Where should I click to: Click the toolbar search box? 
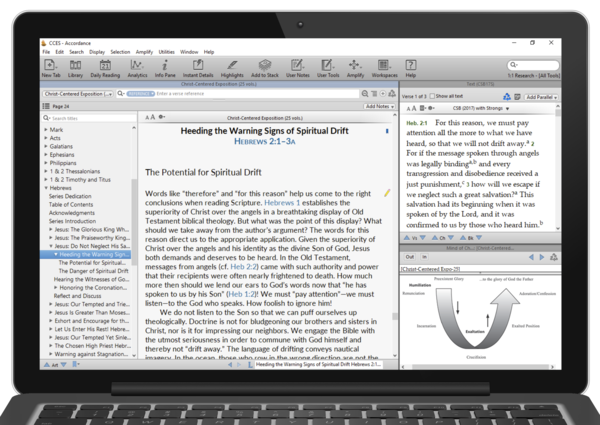(533, 65)
